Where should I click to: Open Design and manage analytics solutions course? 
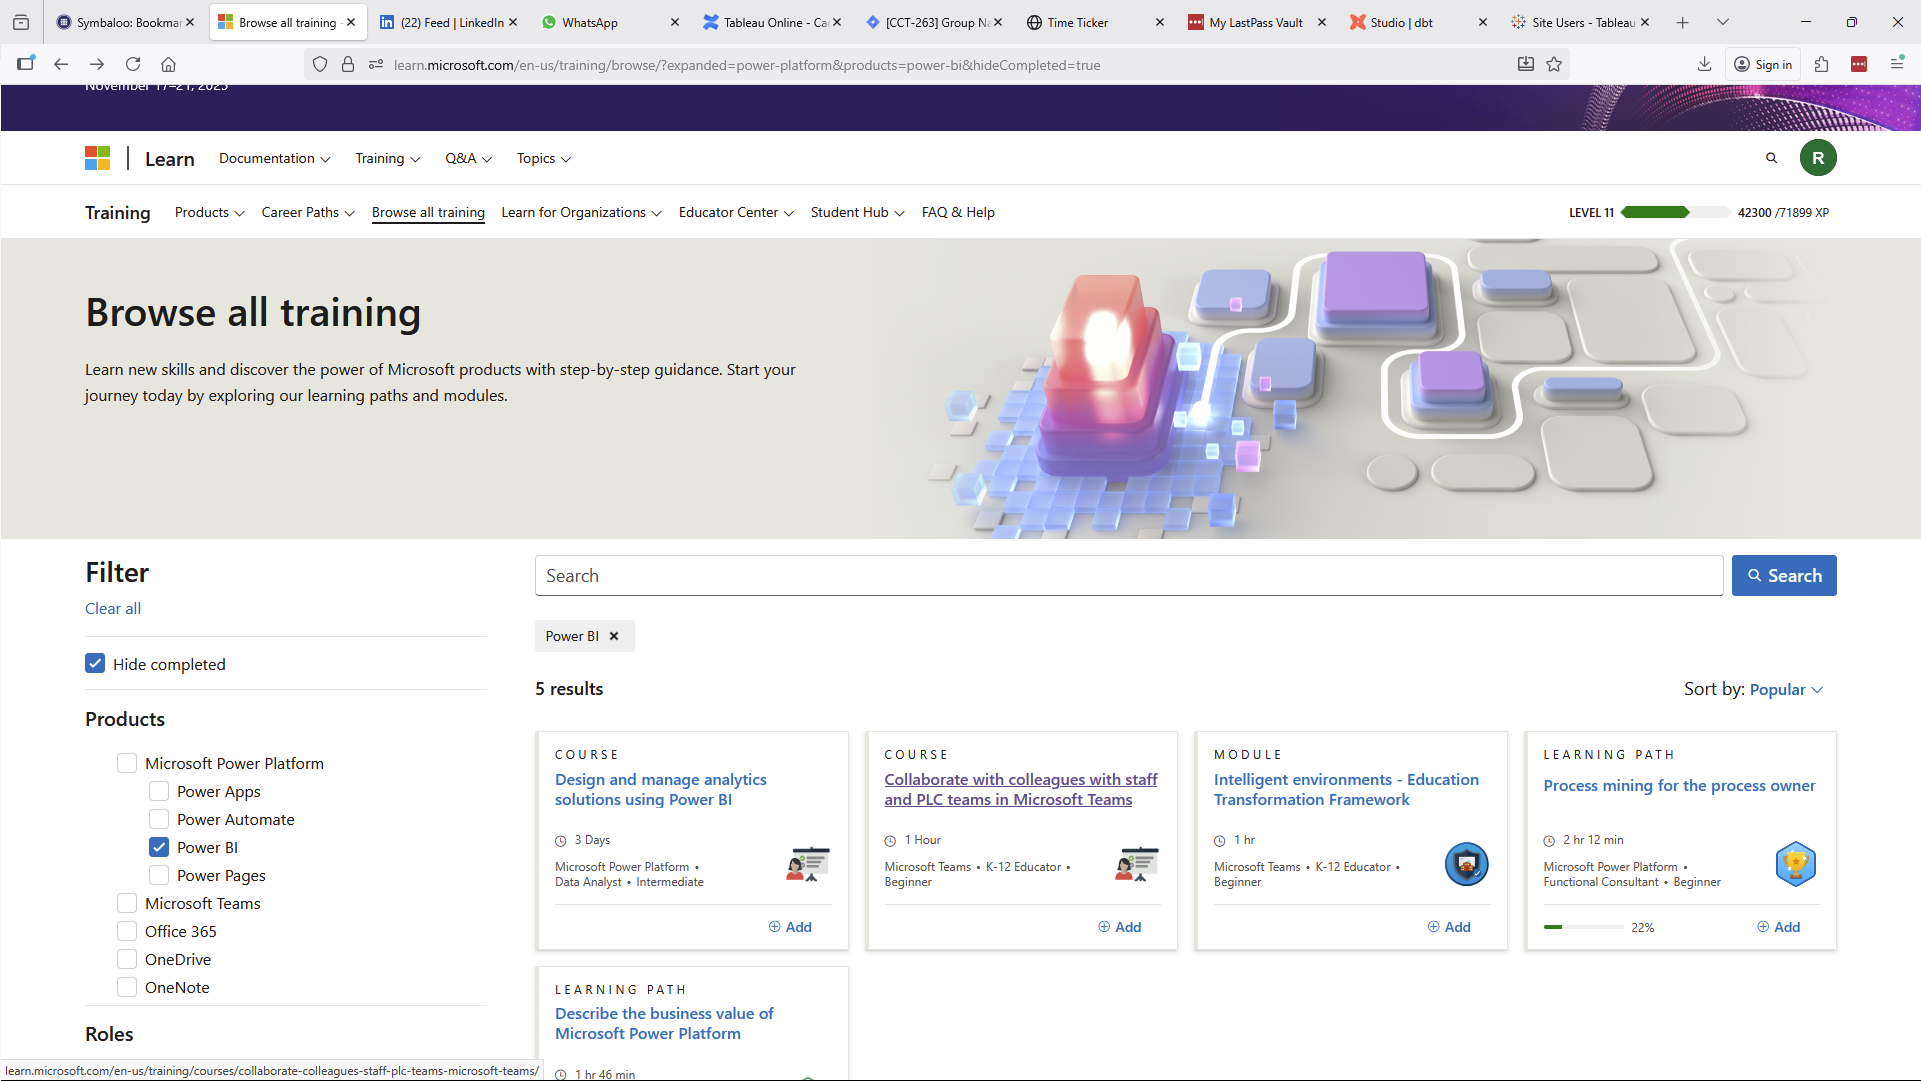pos(661,789)
